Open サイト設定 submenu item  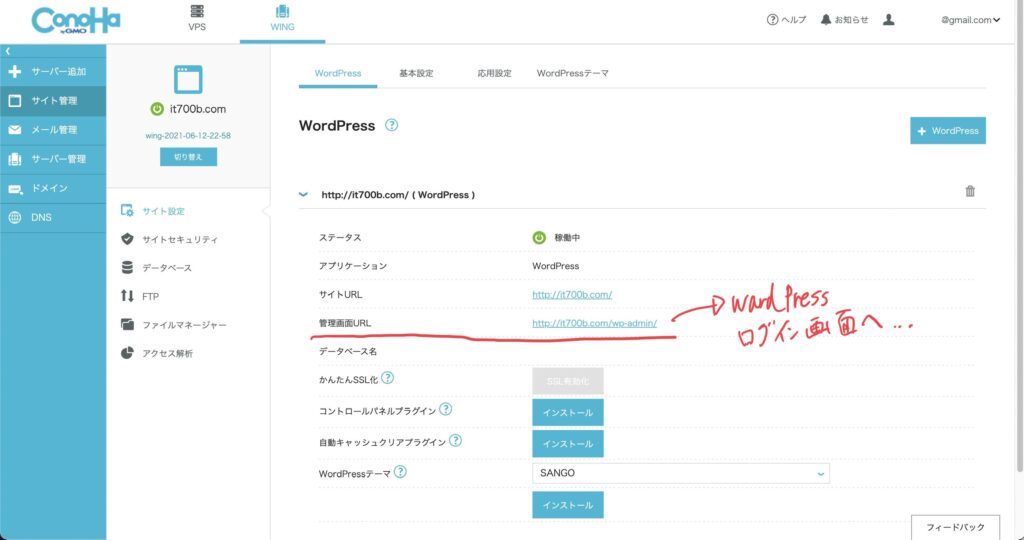pos(153,211)
